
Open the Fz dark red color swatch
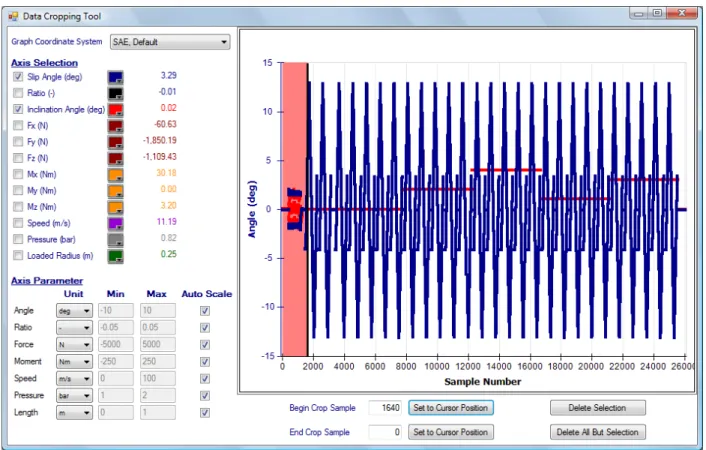pyautogui.click(x=115, y=158)
